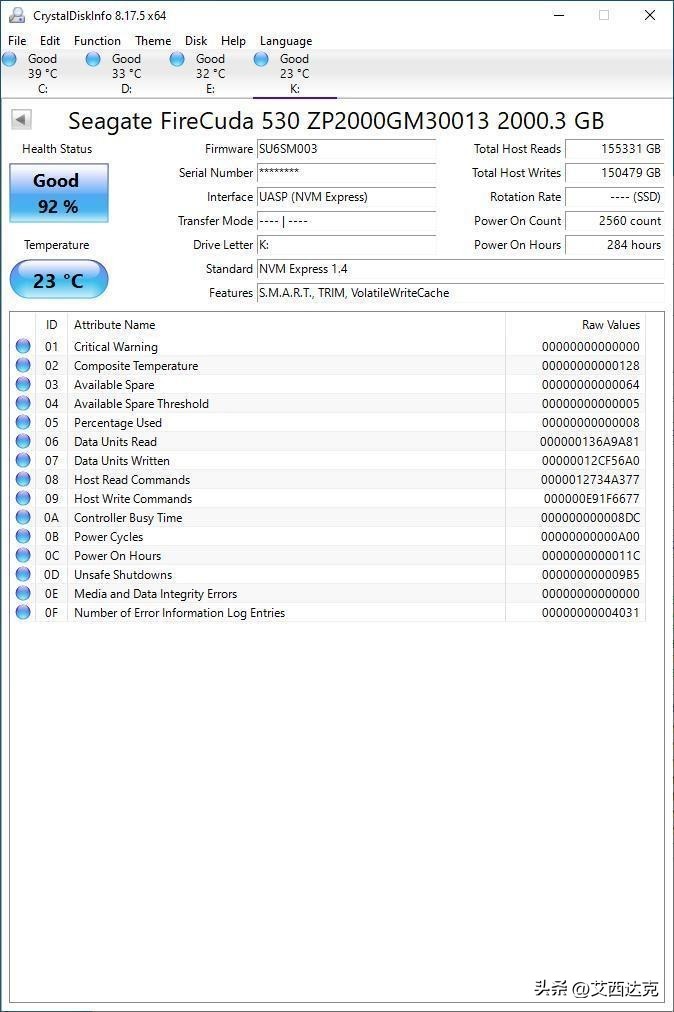Select drive K: status icon

pos(261,59)
